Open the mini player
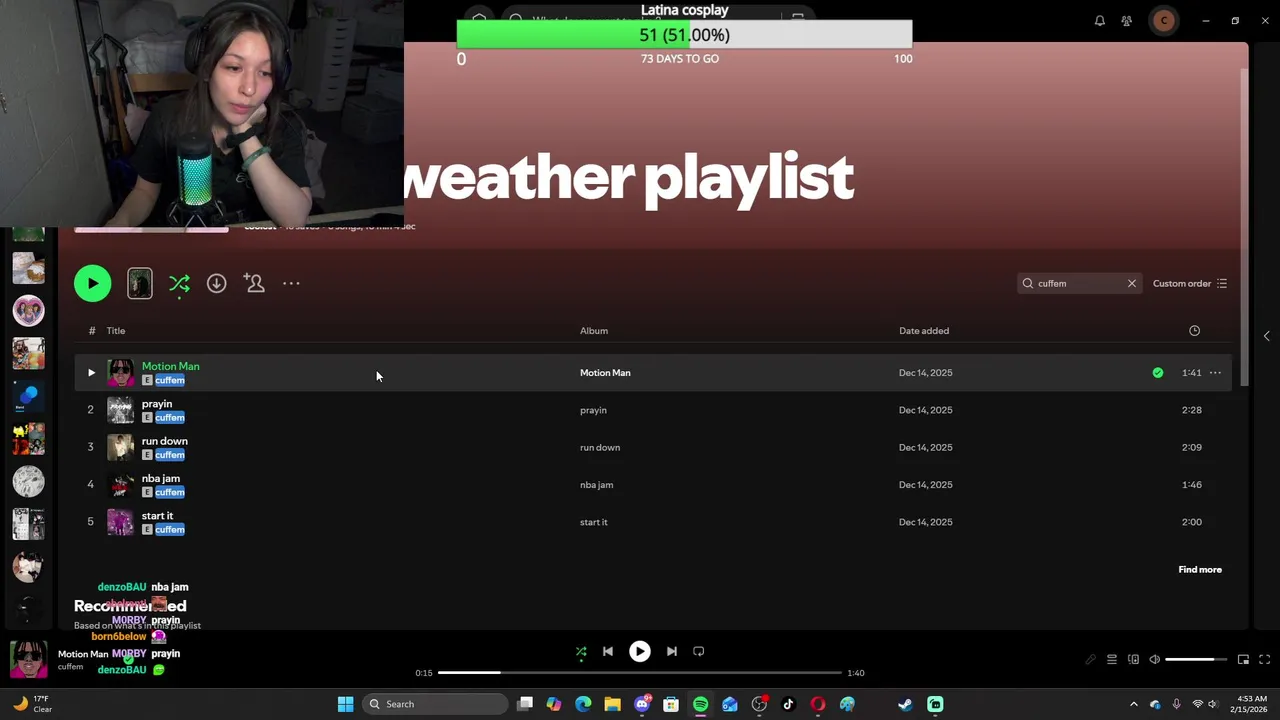The image size is (1280, 720). [1243, 659]
